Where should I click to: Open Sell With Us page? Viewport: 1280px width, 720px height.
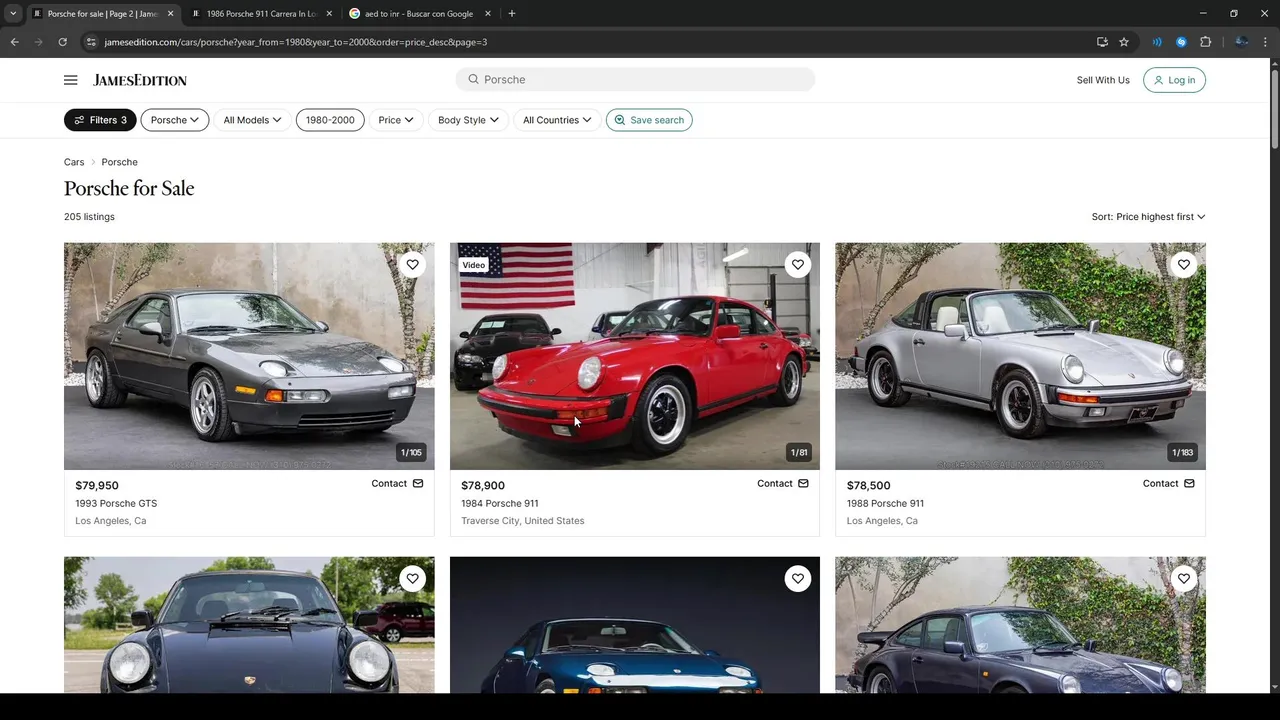pos(1103,80)
